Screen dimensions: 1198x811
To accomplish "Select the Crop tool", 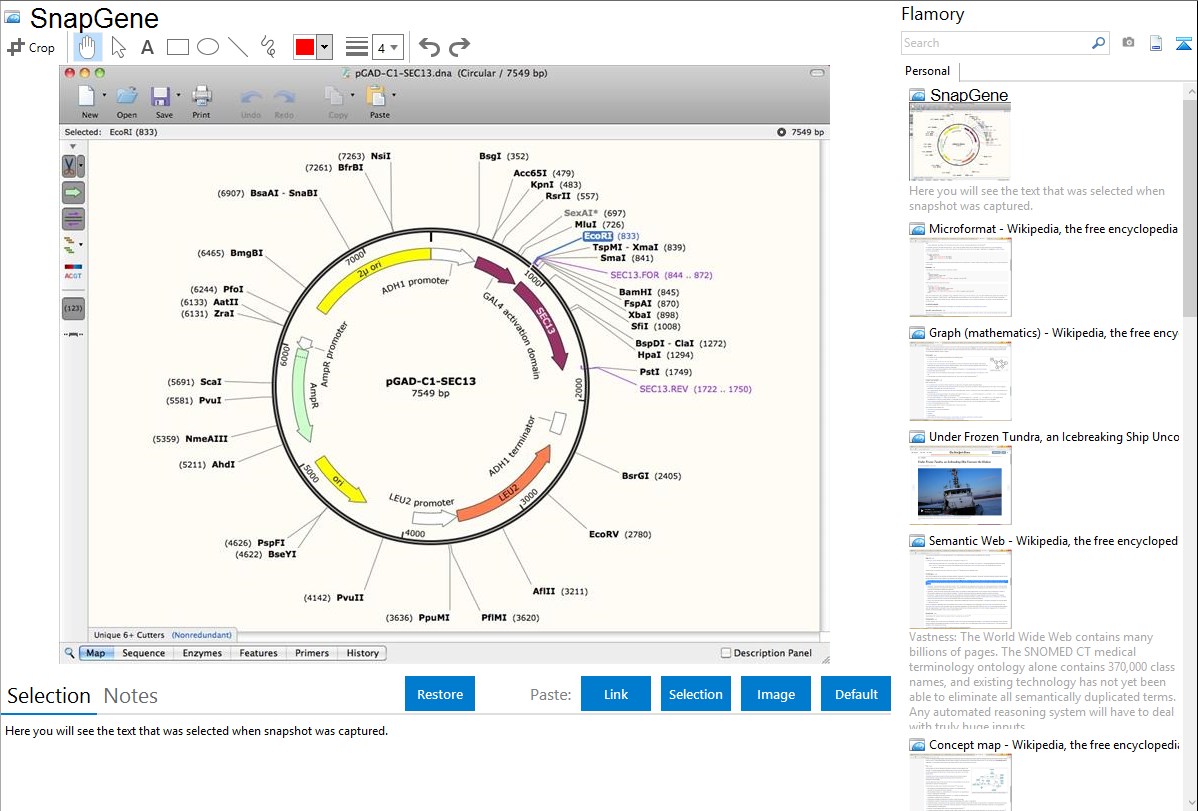I will pyautogui.click(x=31, y=47).
